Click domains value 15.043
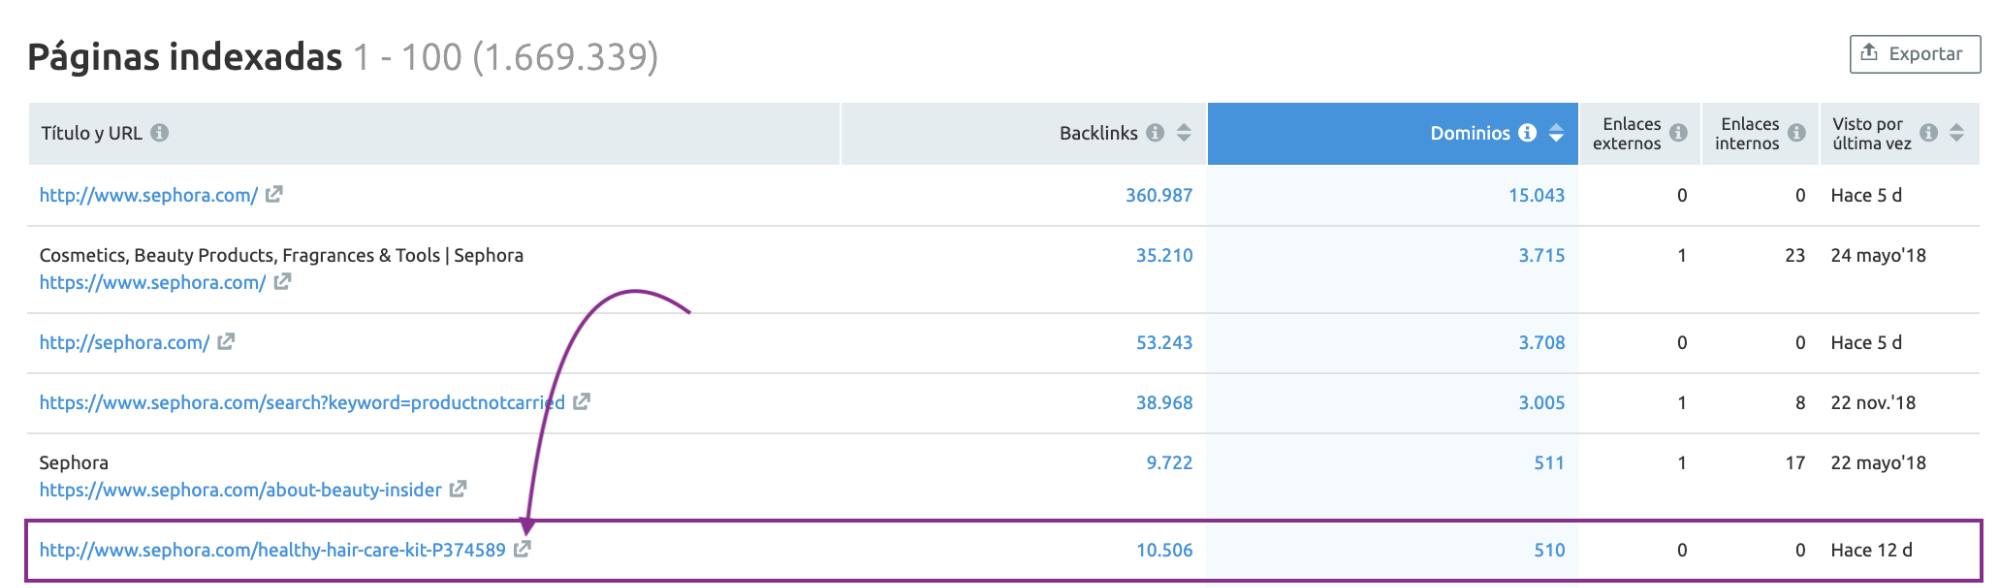The height and width of the screenshot is (588, 1999). pyautogui.click(x=1536, y=195)
